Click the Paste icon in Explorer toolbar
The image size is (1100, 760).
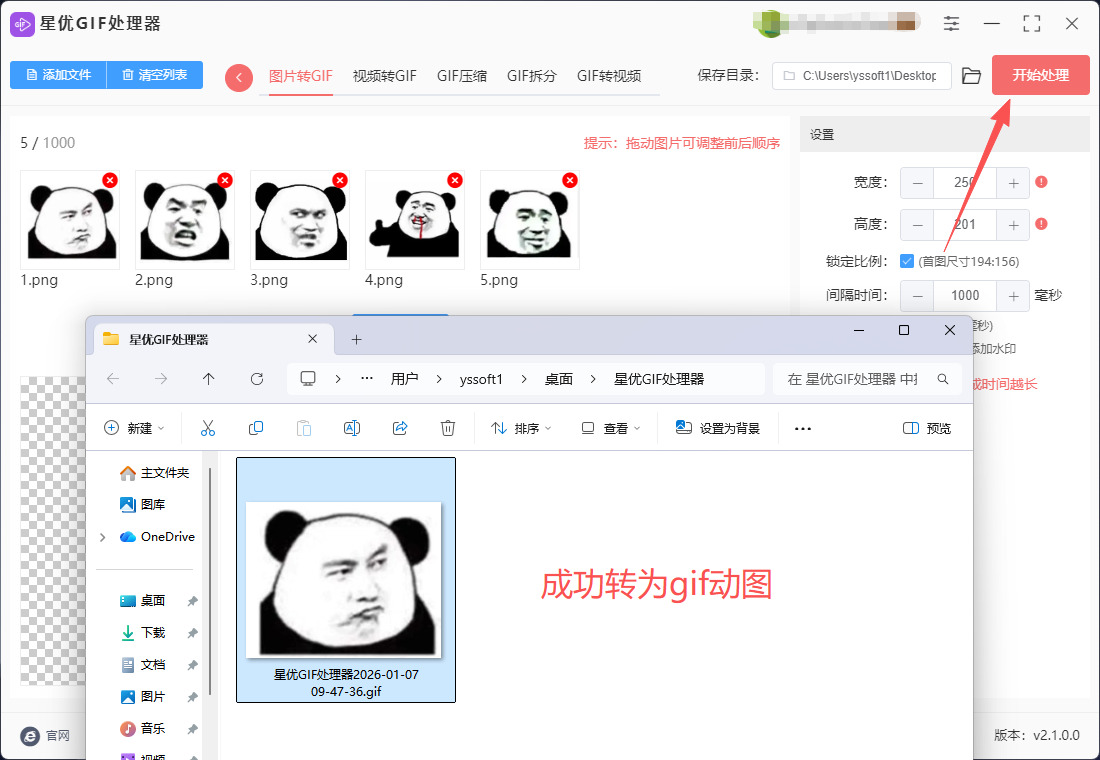tap(304, 428)
